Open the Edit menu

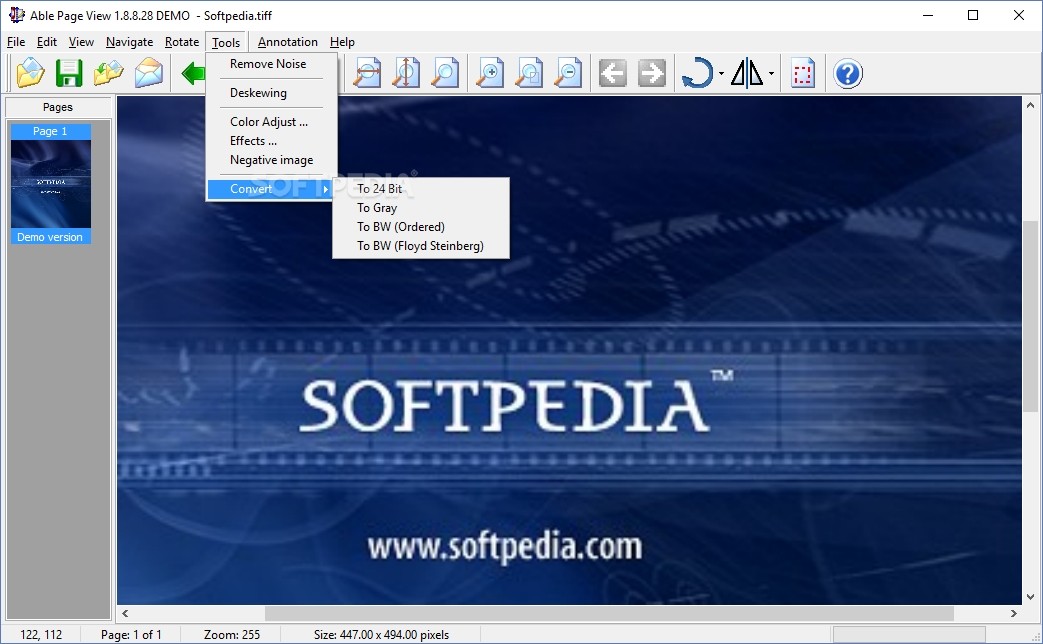(47, 42)
